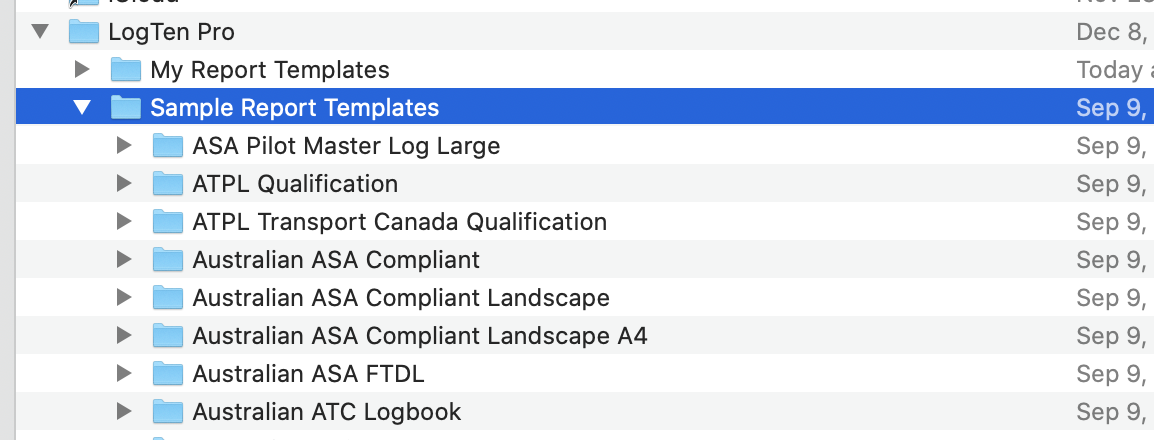Expand the ATPL Transport Canada Qualification folder
The image size is (1154, 440).
[124, 222]
